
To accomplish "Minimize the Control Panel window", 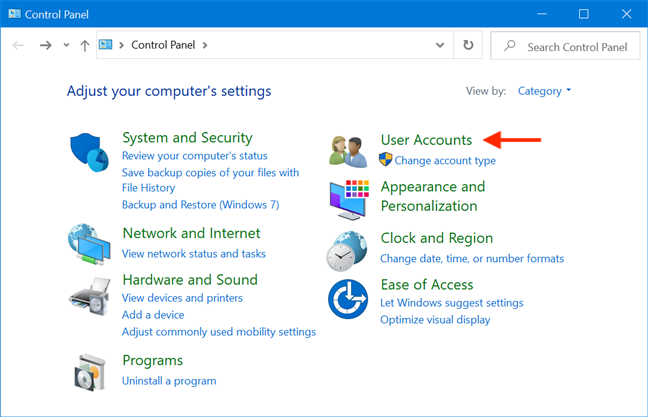I will click(542, 14).
